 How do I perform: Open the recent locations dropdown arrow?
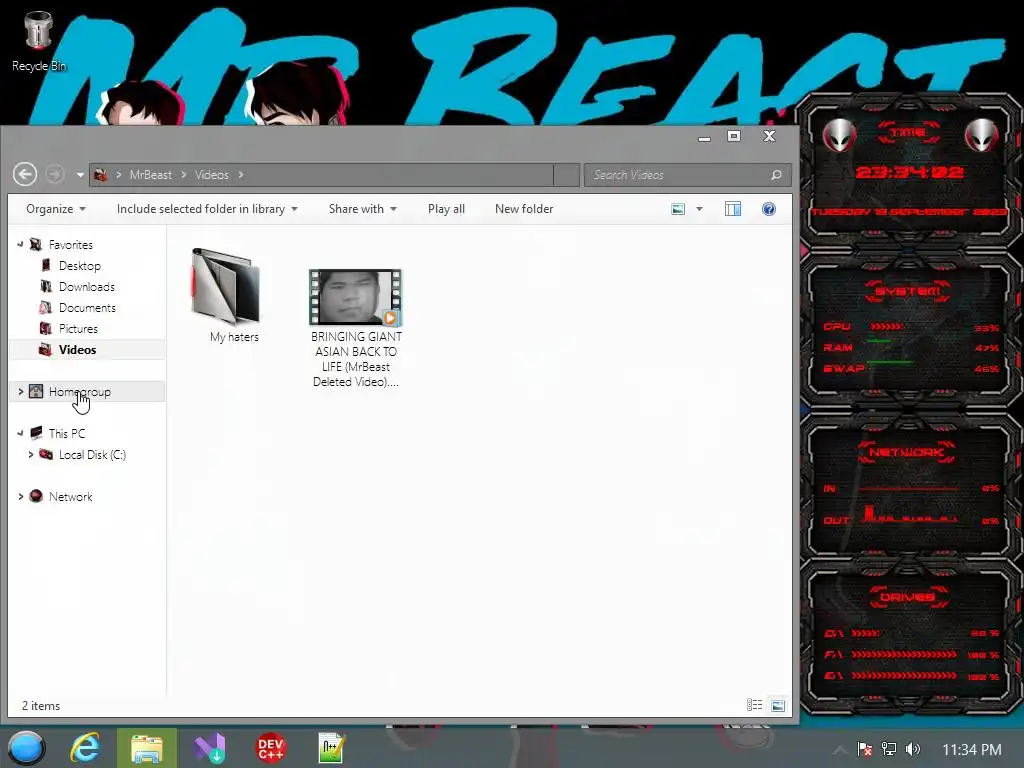coord(80,175)
